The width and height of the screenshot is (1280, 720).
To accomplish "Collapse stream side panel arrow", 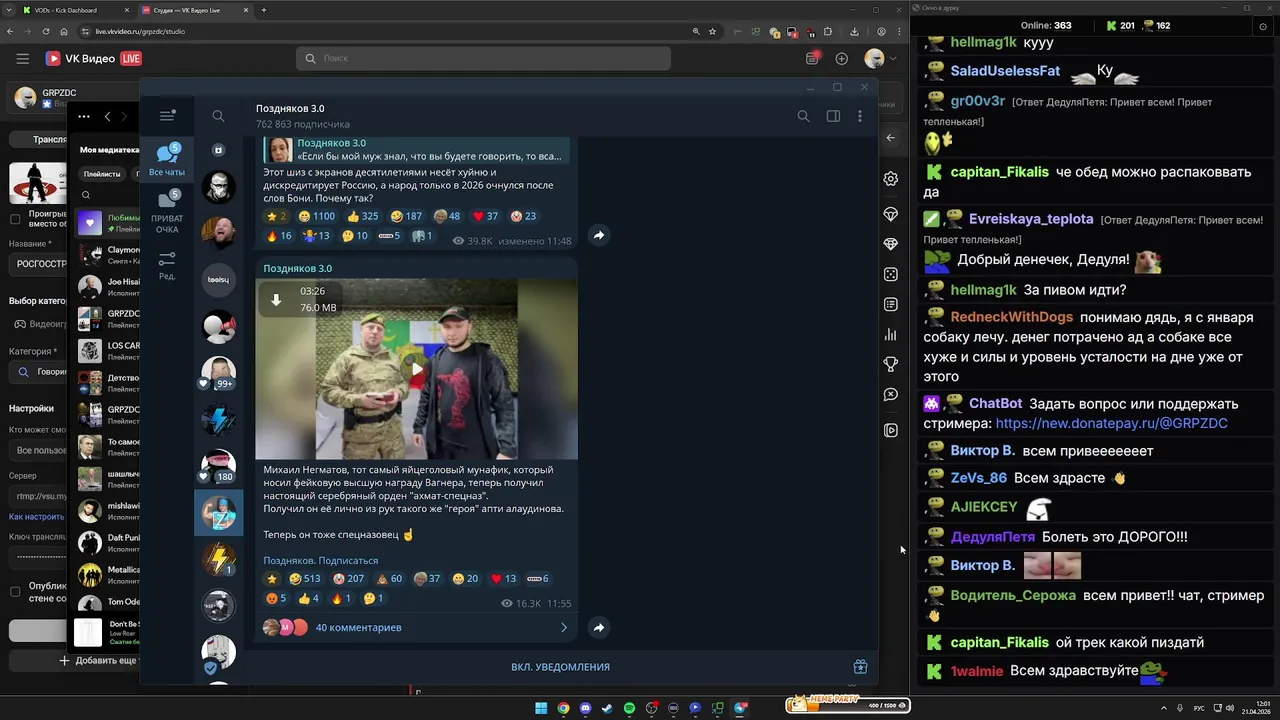I will (891, 138).
